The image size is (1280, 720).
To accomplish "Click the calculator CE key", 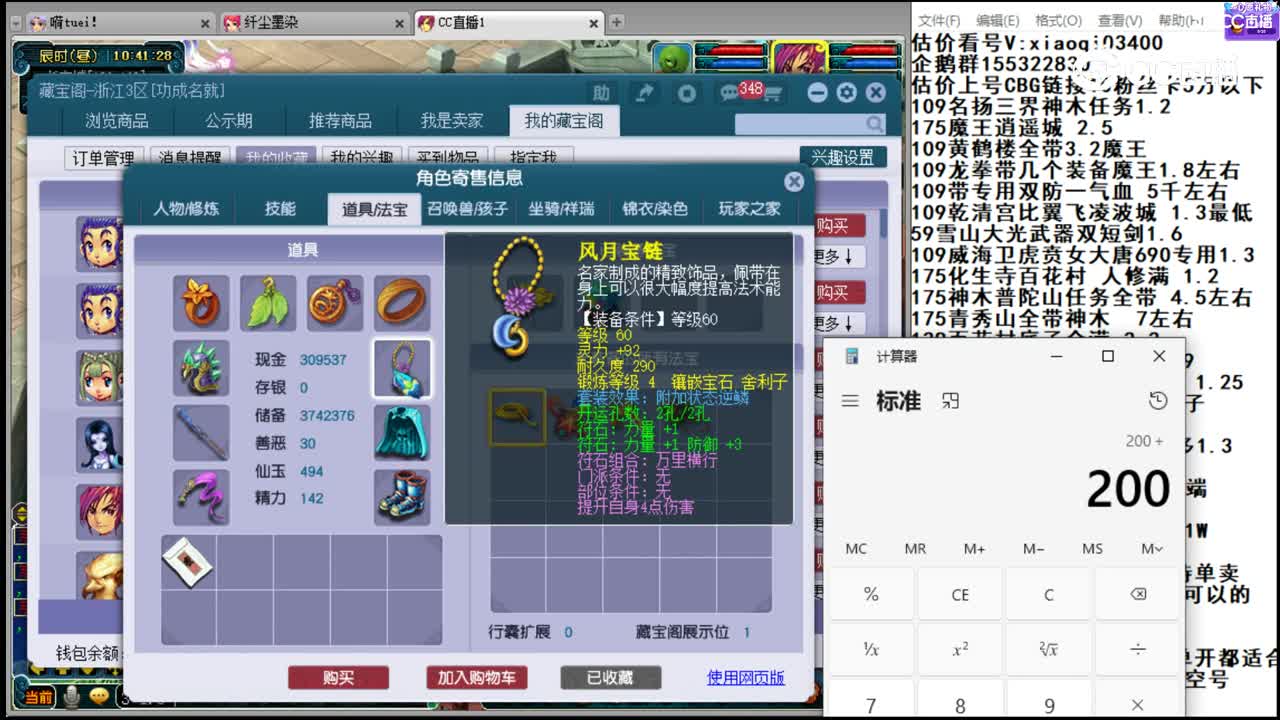I will pyautogui.click(x=960, y=594).
